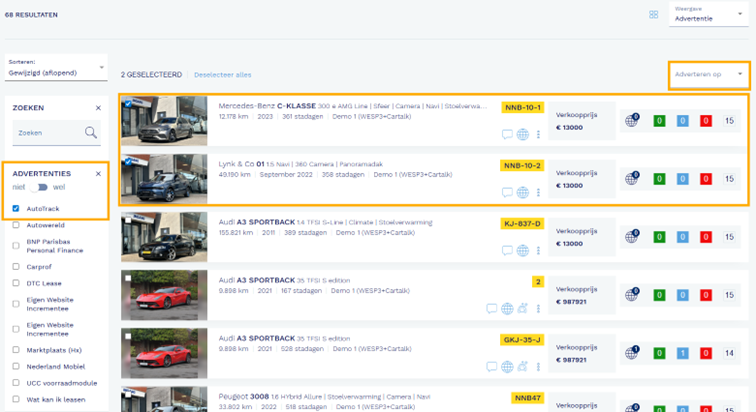
Task: Click advertising globe badge for NNB-10-2
Action: [632, 179]
